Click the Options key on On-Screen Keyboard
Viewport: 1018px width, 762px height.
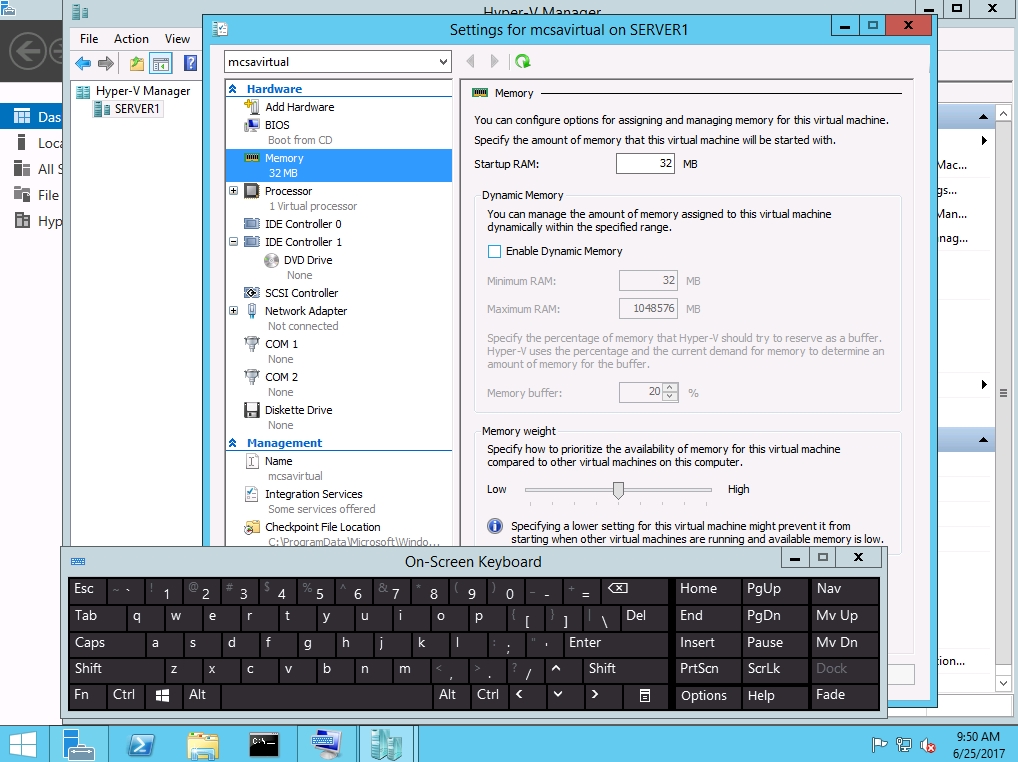[708, 695]
